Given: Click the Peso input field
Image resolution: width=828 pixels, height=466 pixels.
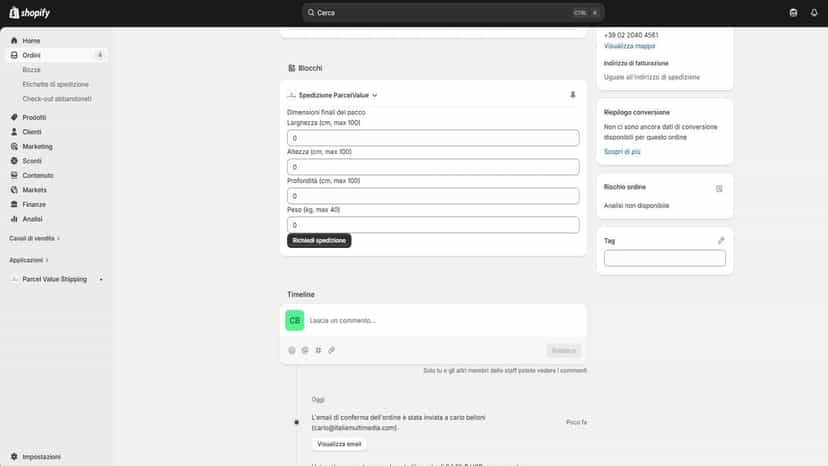Looking at the screenshot, I should point(433,225).
